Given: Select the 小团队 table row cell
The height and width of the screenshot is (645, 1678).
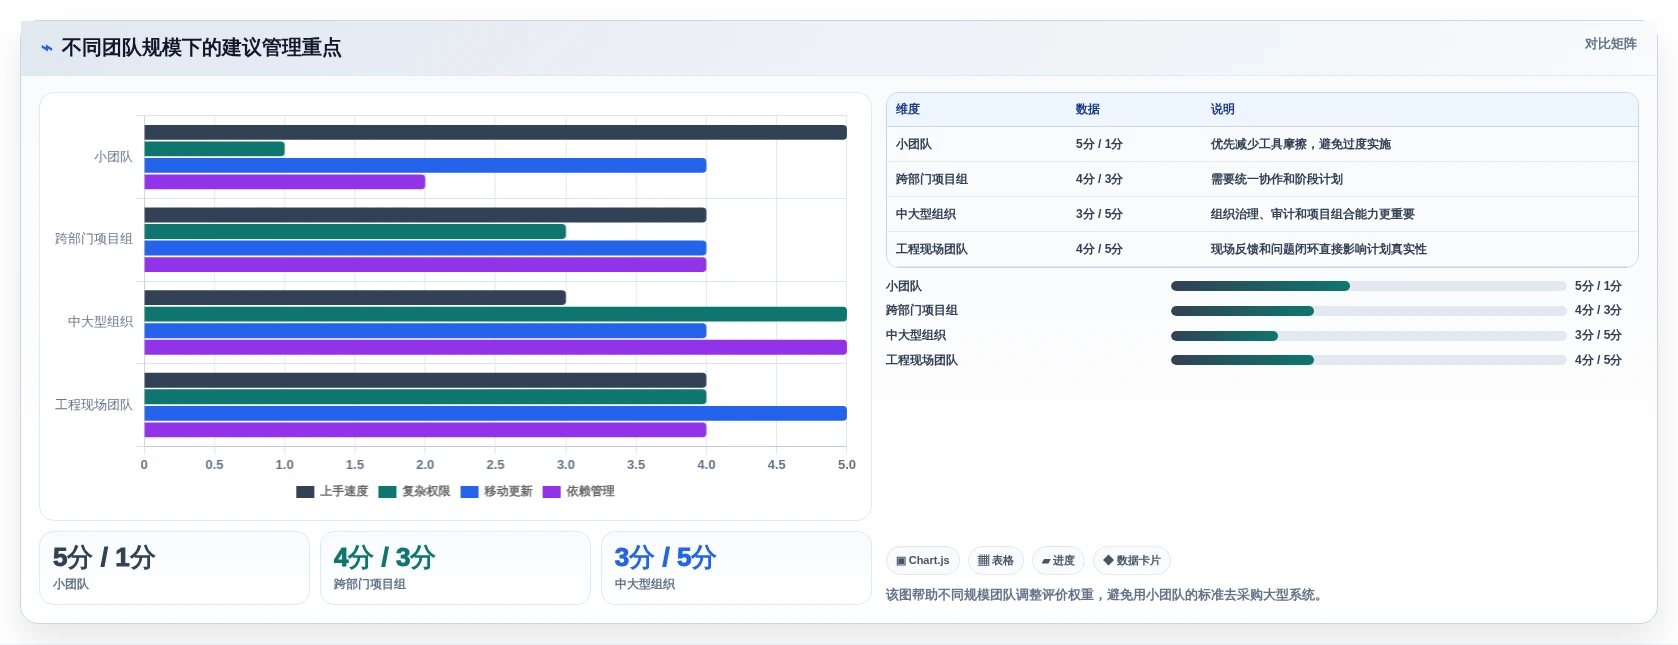Looking at the screenshot, I should point(914,144).
